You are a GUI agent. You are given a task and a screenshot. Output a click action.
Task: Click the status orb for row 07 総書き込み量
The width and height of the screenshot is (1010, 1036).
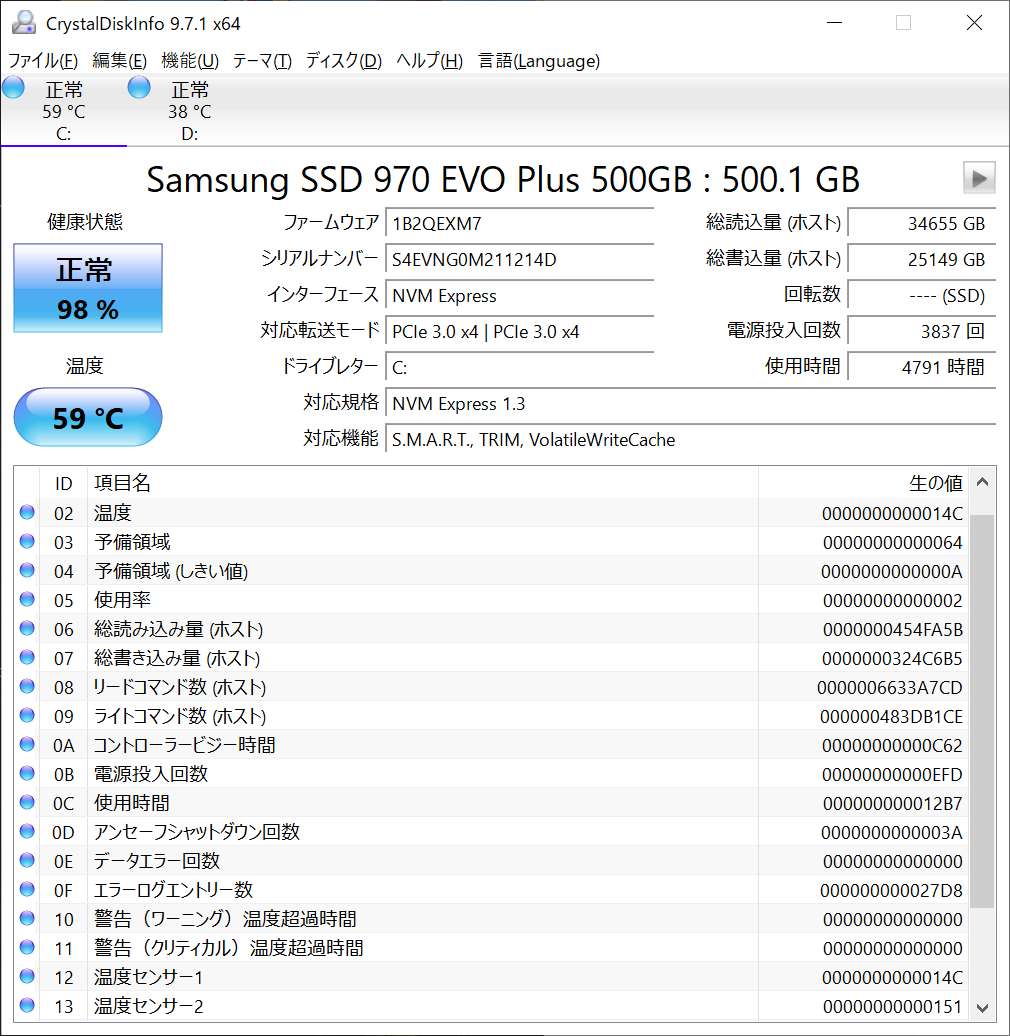point(27,657)
